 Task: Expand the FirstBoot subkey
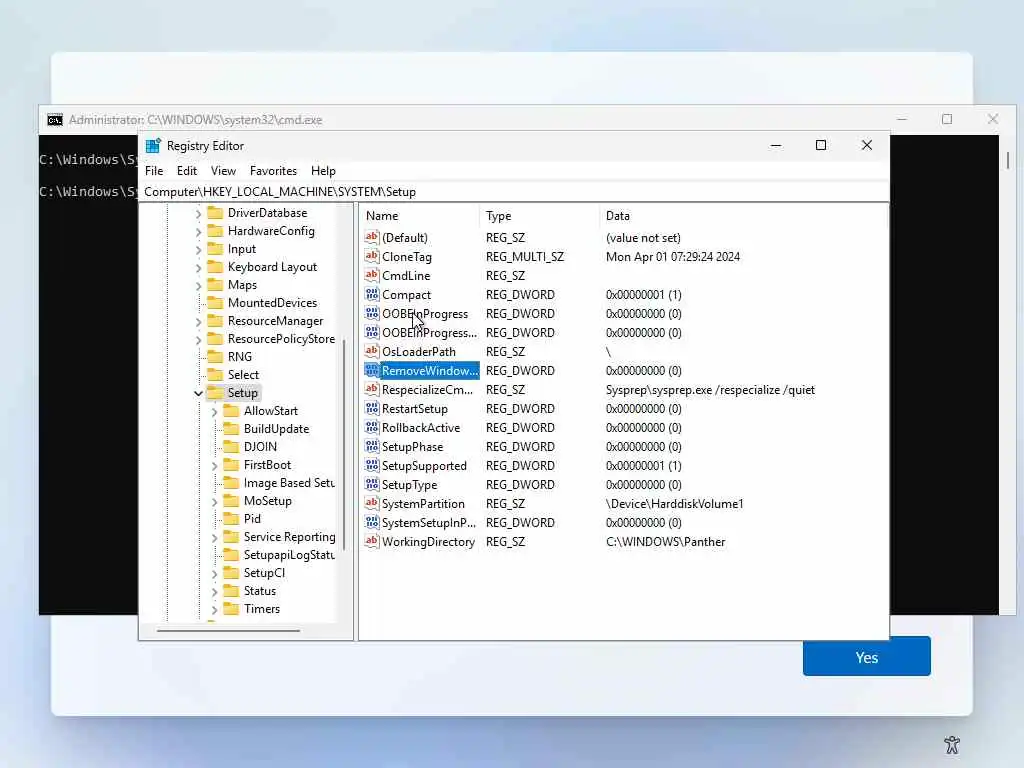coord(214,466)
